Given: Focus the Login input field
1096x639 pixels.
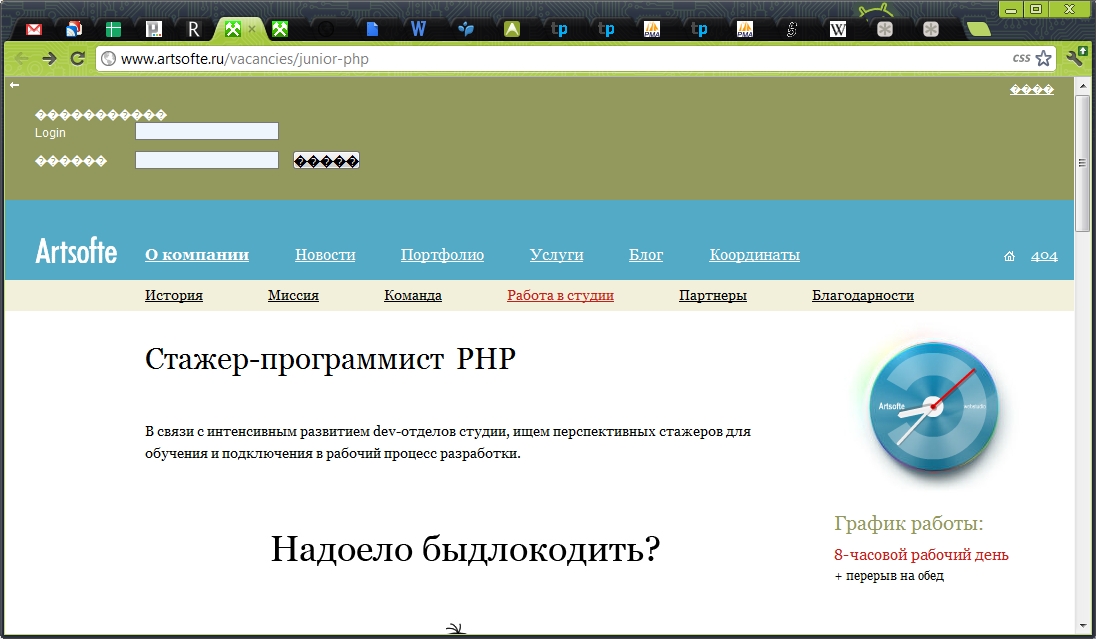Looking at the screenshot, I should pyautogui.click(x=207, y=131).
